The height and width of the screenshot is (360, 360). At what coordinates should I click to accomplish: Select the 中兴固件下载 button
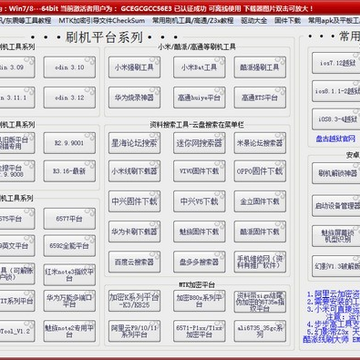134,201
